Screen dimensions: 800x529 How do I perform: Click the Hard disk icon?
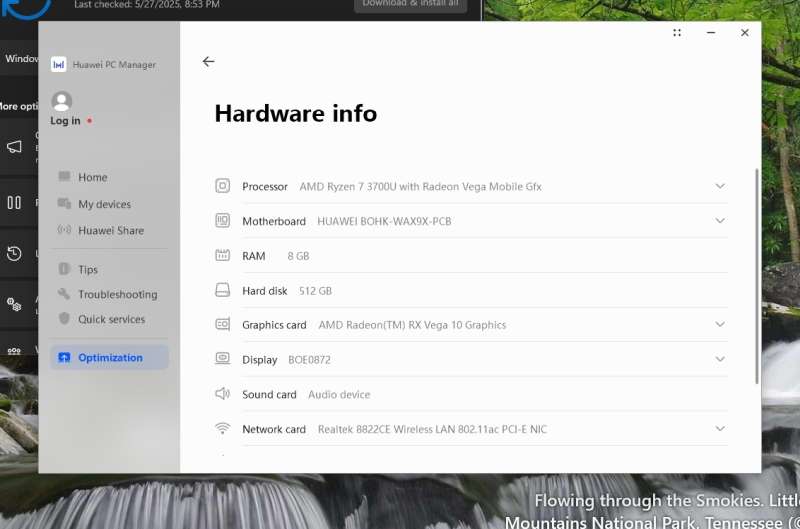click(222, 290)
